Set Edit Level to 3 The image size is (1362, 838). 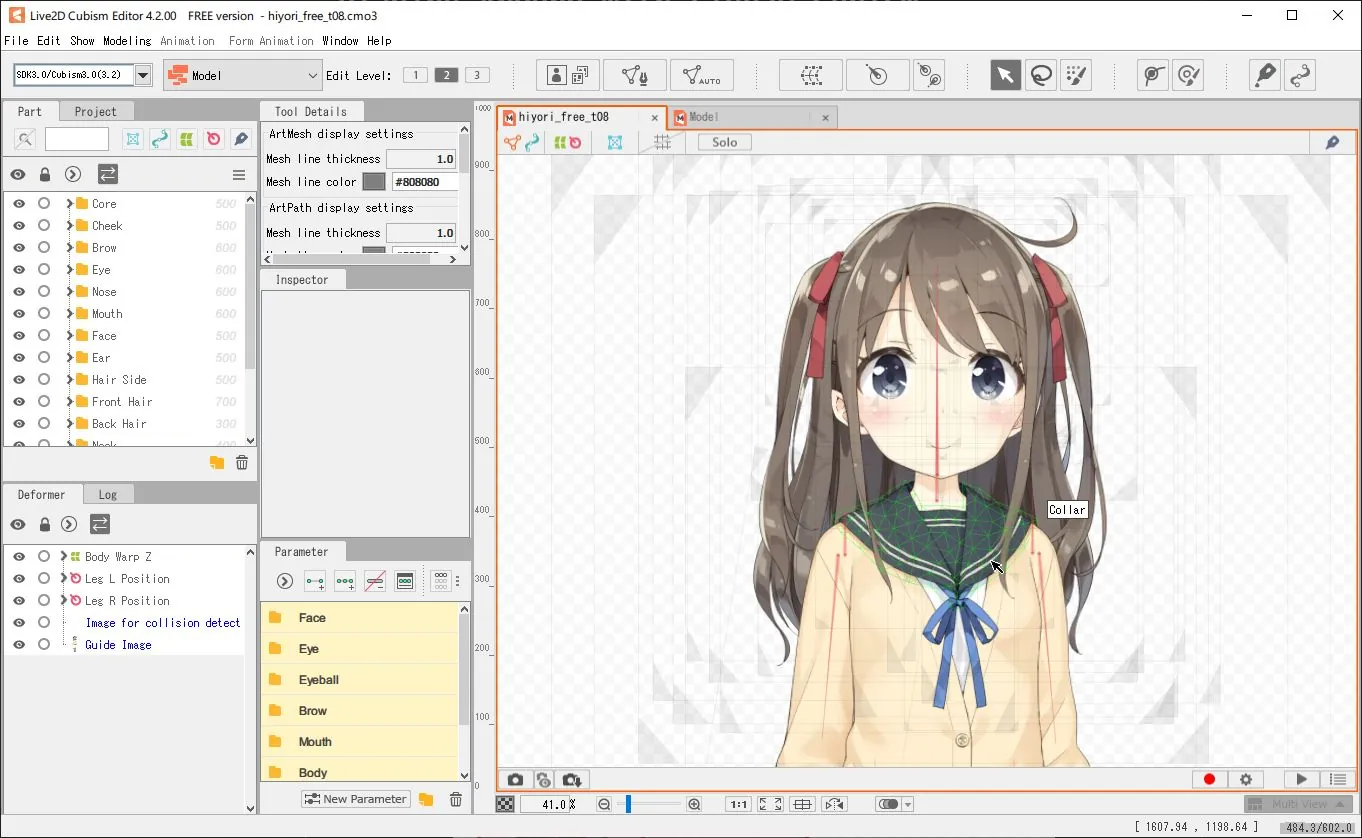tap(478, 75)
